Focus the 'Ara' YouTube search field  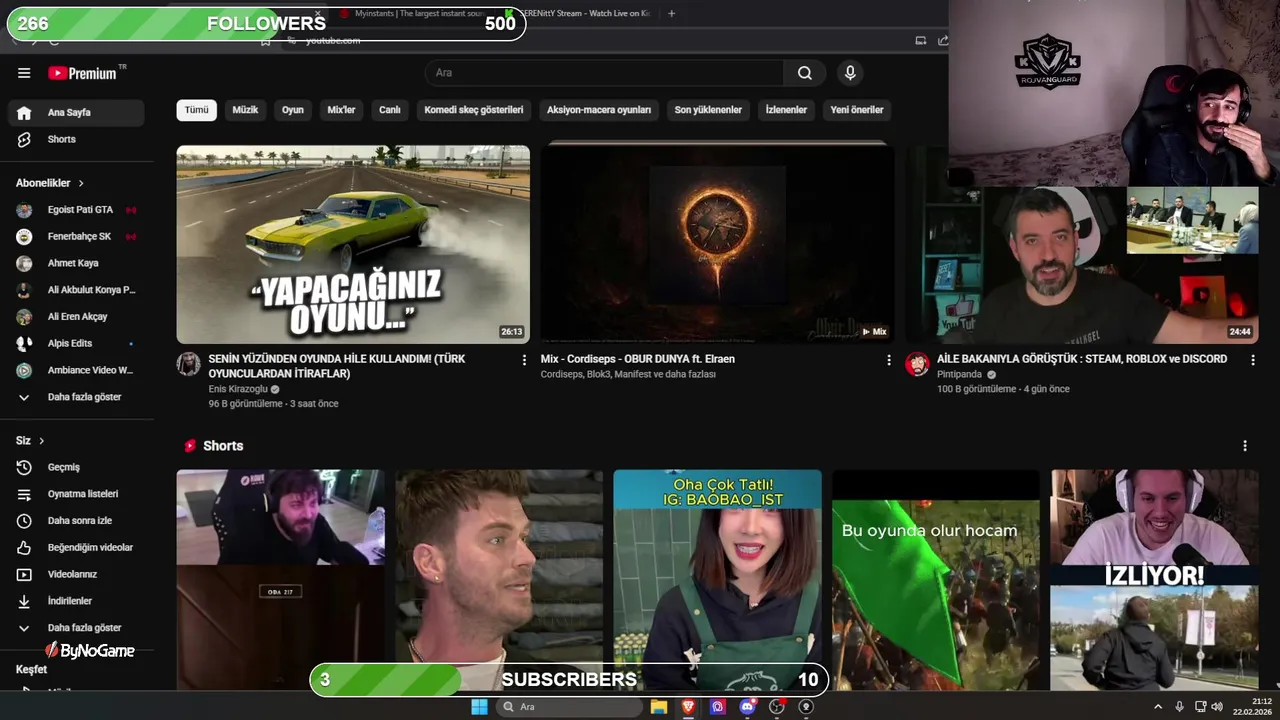(x=605, y=73)
